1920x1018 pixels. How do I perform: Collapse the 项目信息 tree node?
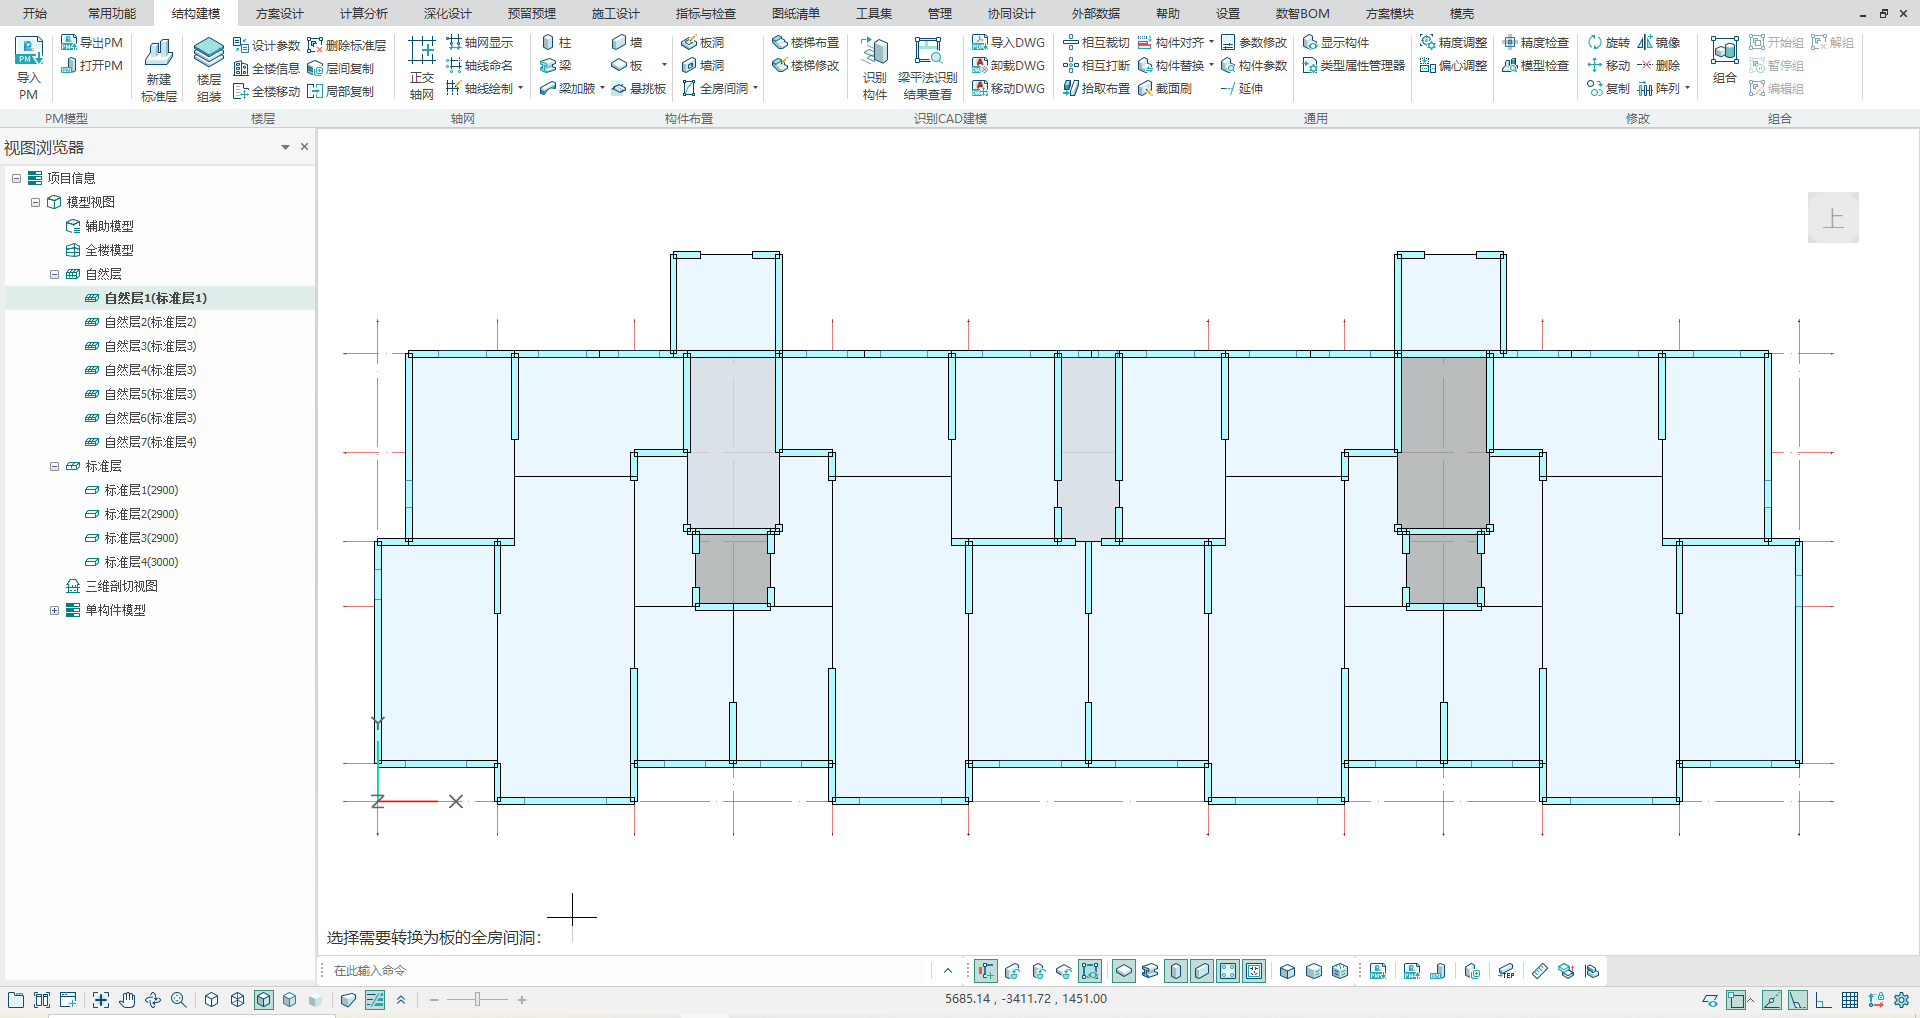16,178
